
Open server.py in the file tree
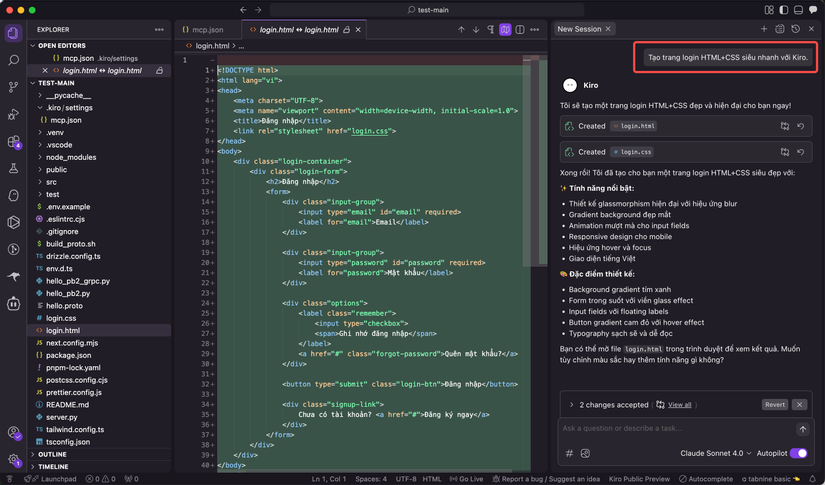tap(62, 417)
